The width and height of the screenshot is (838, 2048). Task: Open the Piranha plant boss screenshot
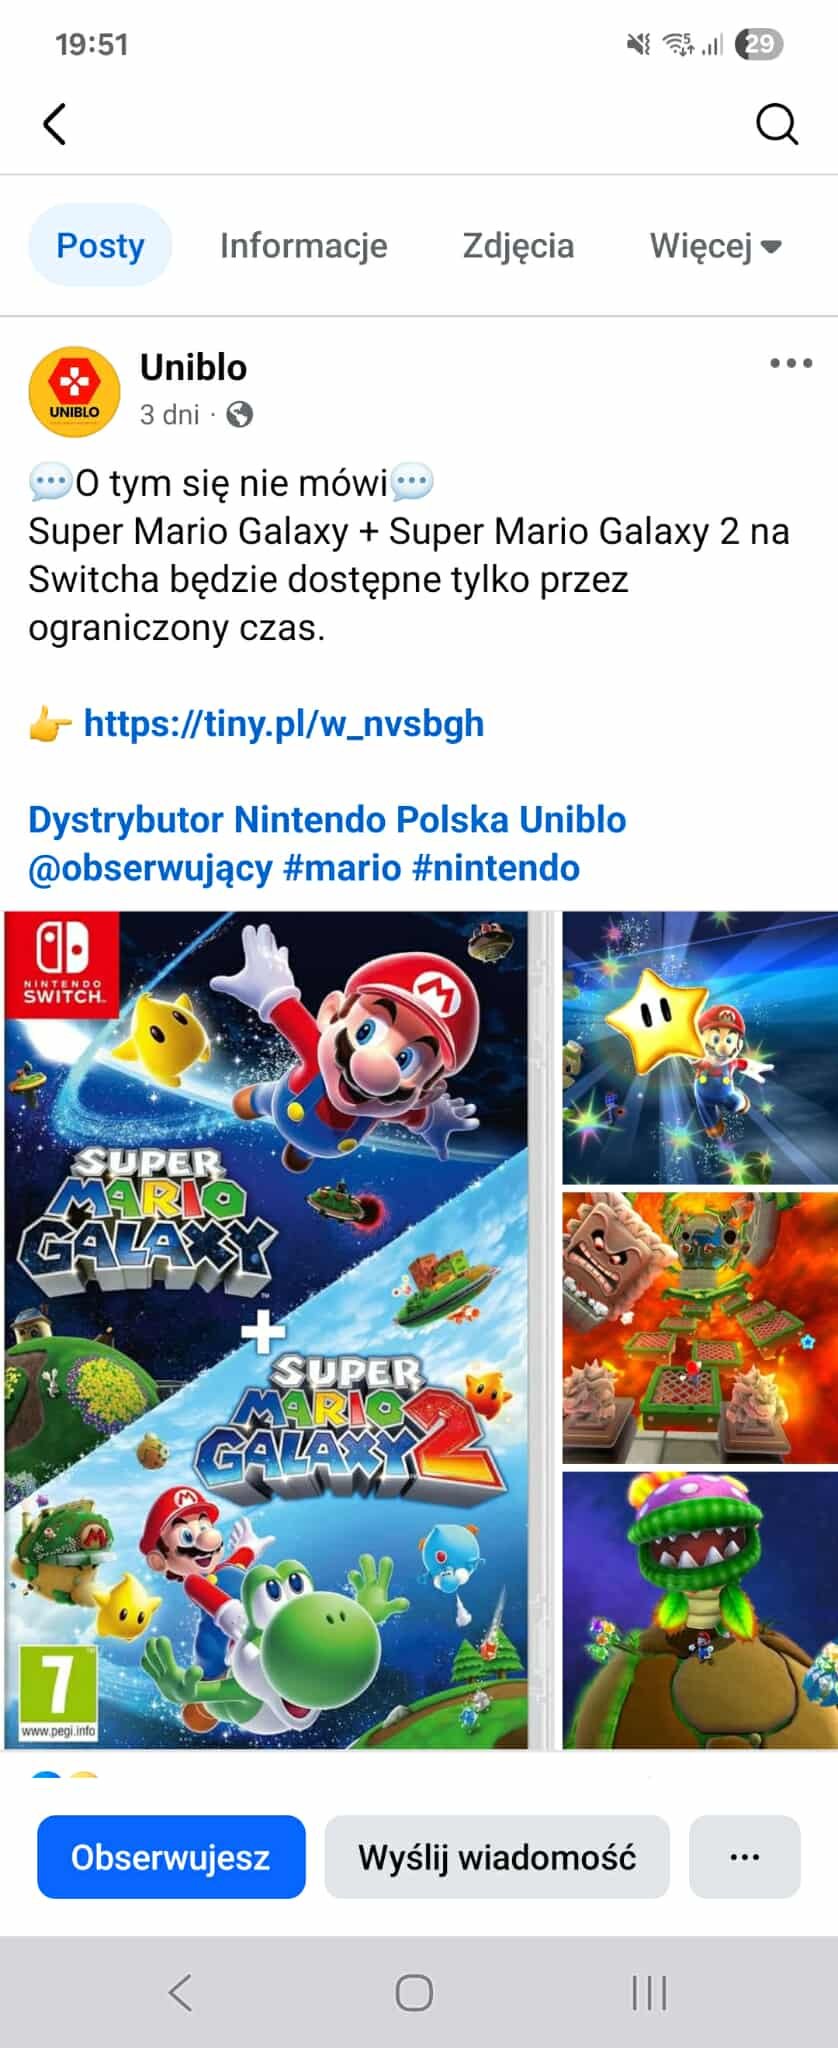pos(700,1610)
